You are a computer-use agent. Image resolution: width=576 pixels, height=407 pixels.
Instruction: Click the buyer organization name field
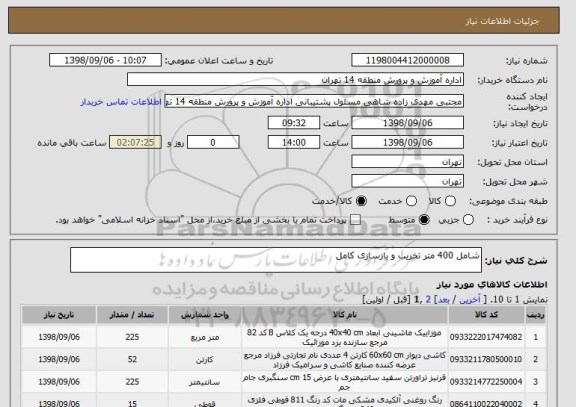point(295,79)
